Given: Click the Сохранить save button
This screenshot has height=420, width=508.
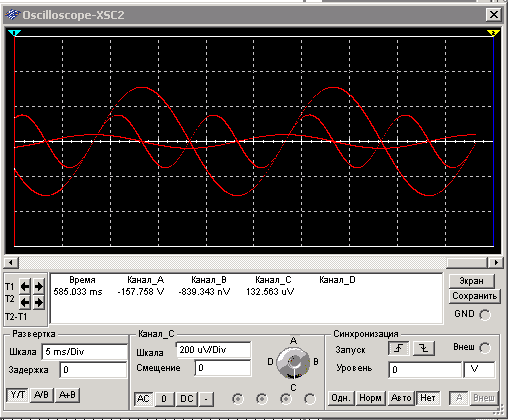Looking at the screenshot, I should tap(475, 296).
